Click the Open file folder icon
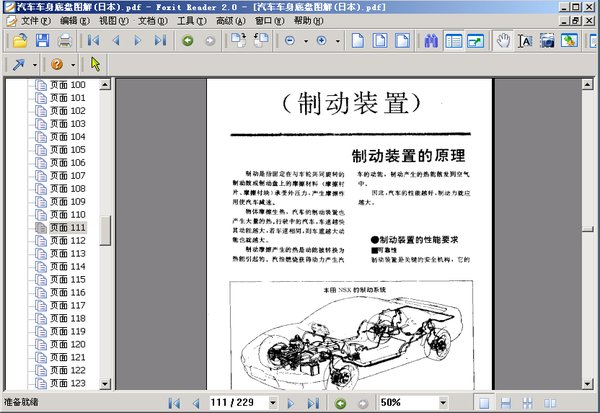The height and width of the screenshot is (413, 600). 19,41
